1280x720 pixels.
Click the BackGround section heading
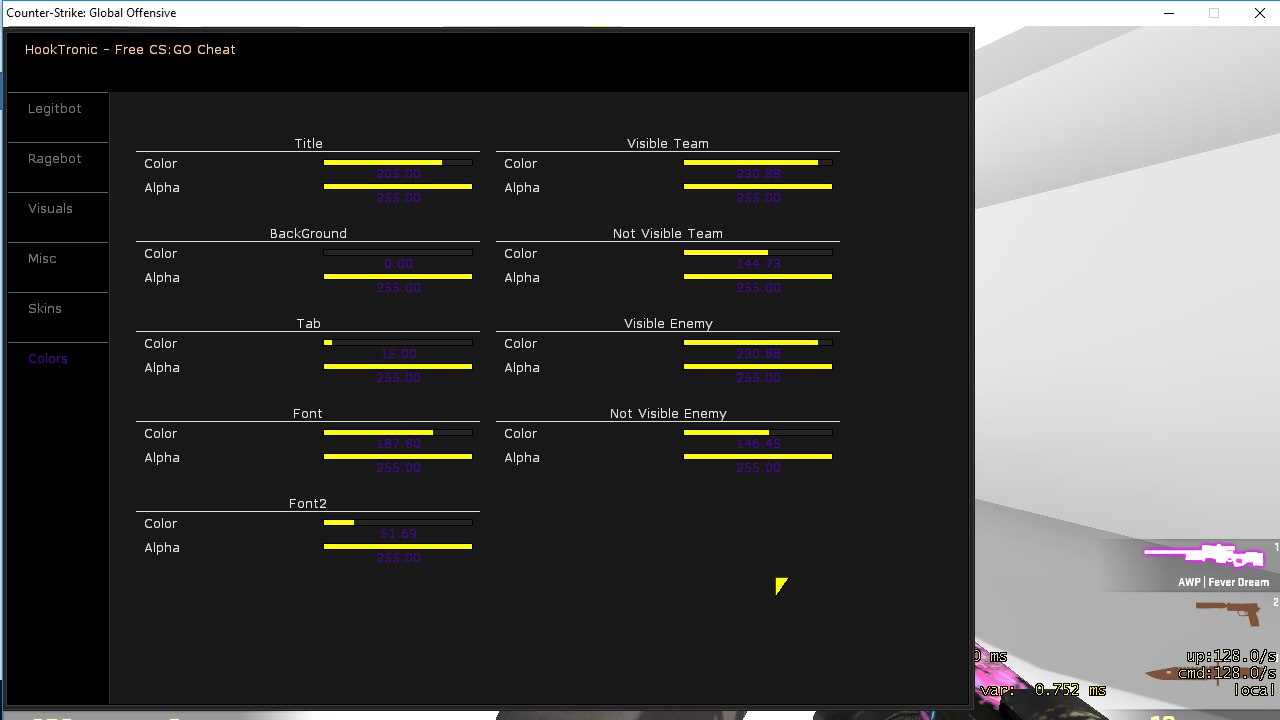click(308, 234)
